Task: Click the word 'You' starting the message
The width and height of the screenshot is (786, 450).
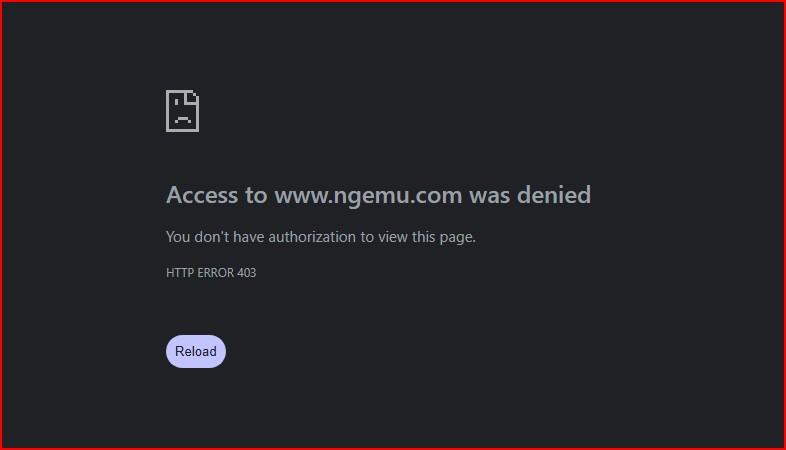Action: click(178, 237)
